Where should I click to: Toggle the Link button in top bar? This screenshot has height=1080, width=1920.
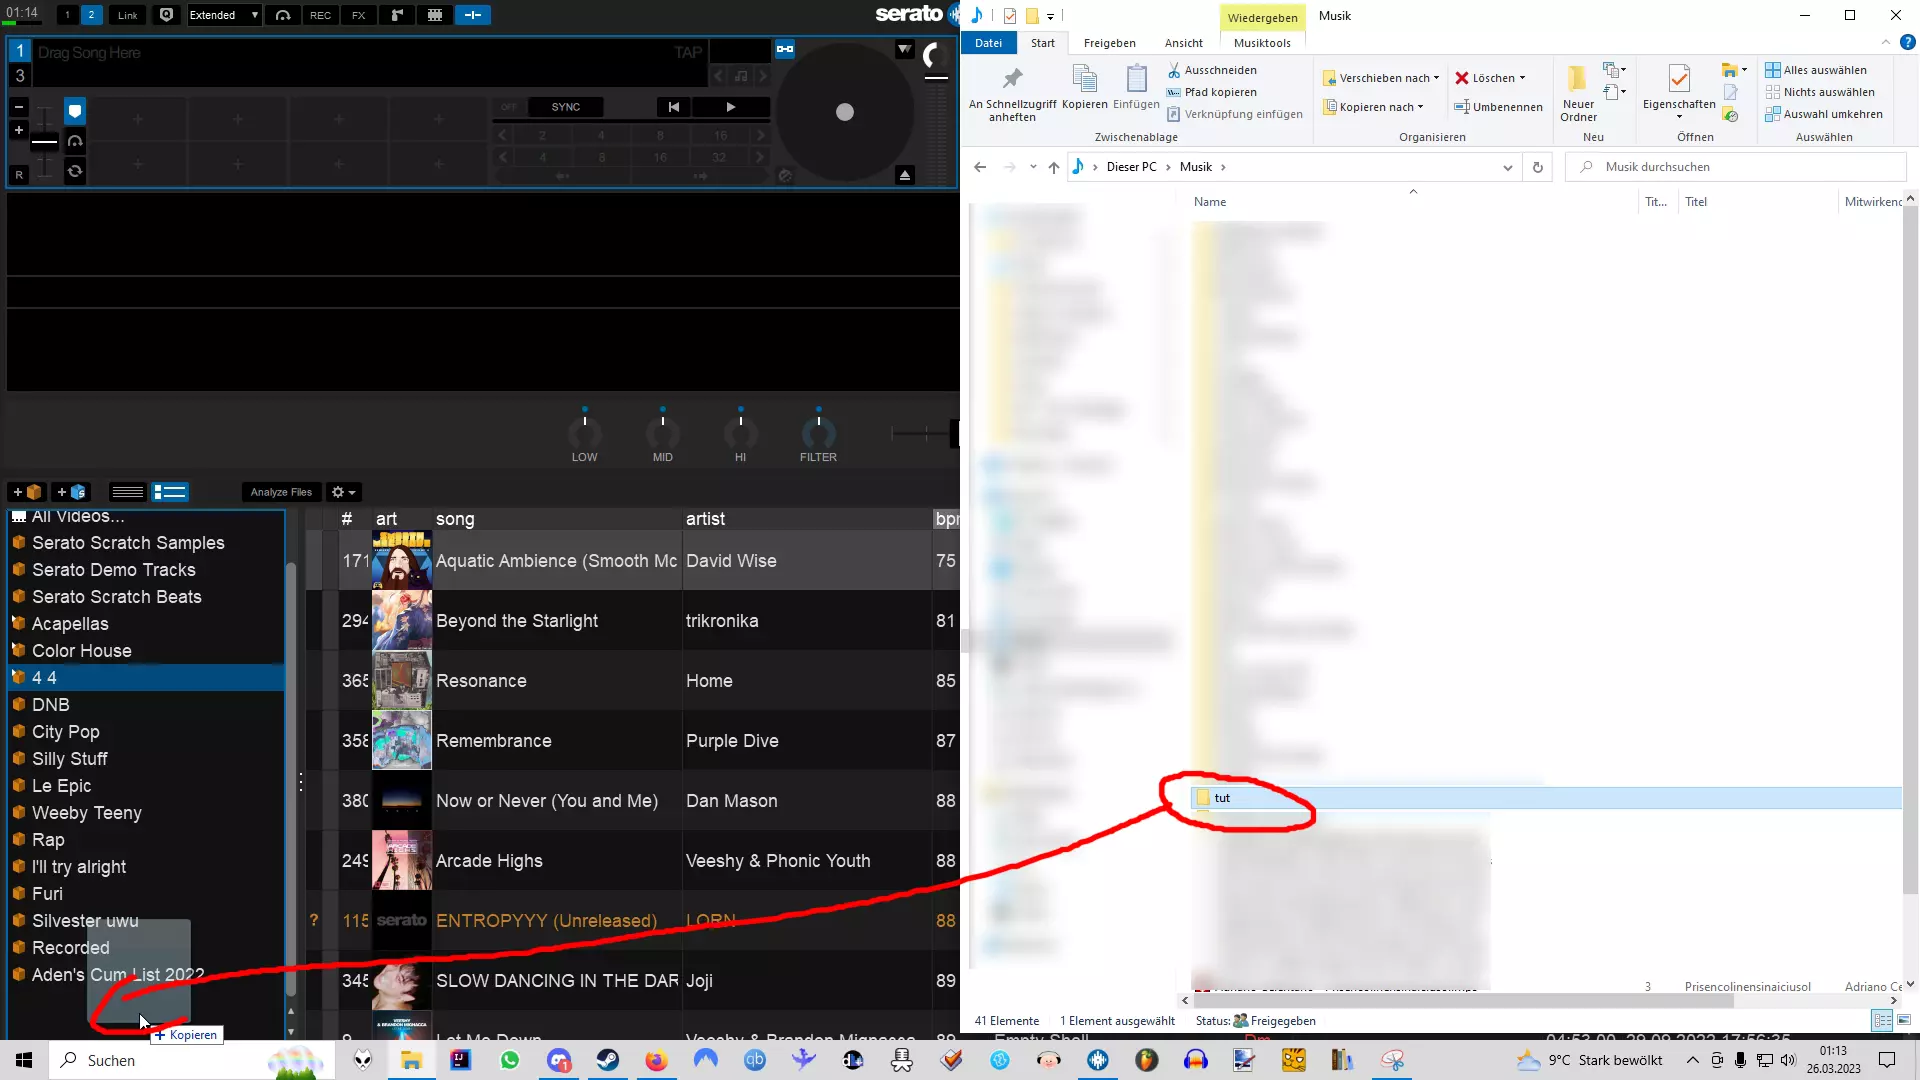click(x=128, y=15)
